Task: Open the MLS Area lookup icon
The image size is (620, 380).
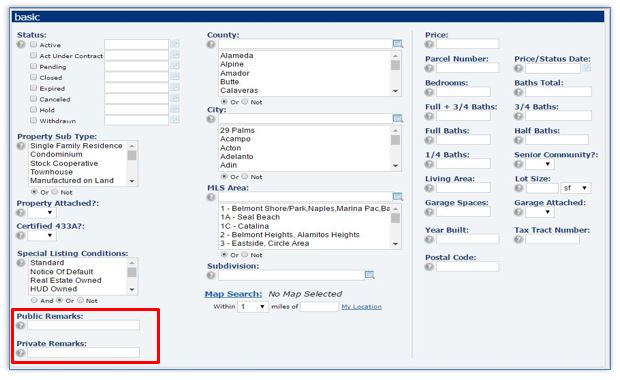Action: click(x=398, y=197)
